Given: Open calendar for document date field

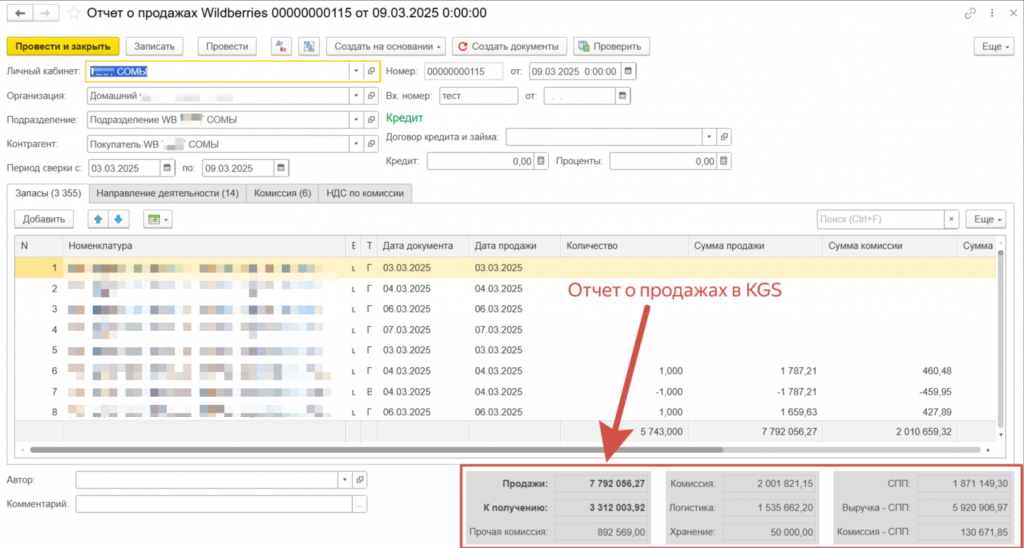Looking at the screenshot, I should [630, 71].
